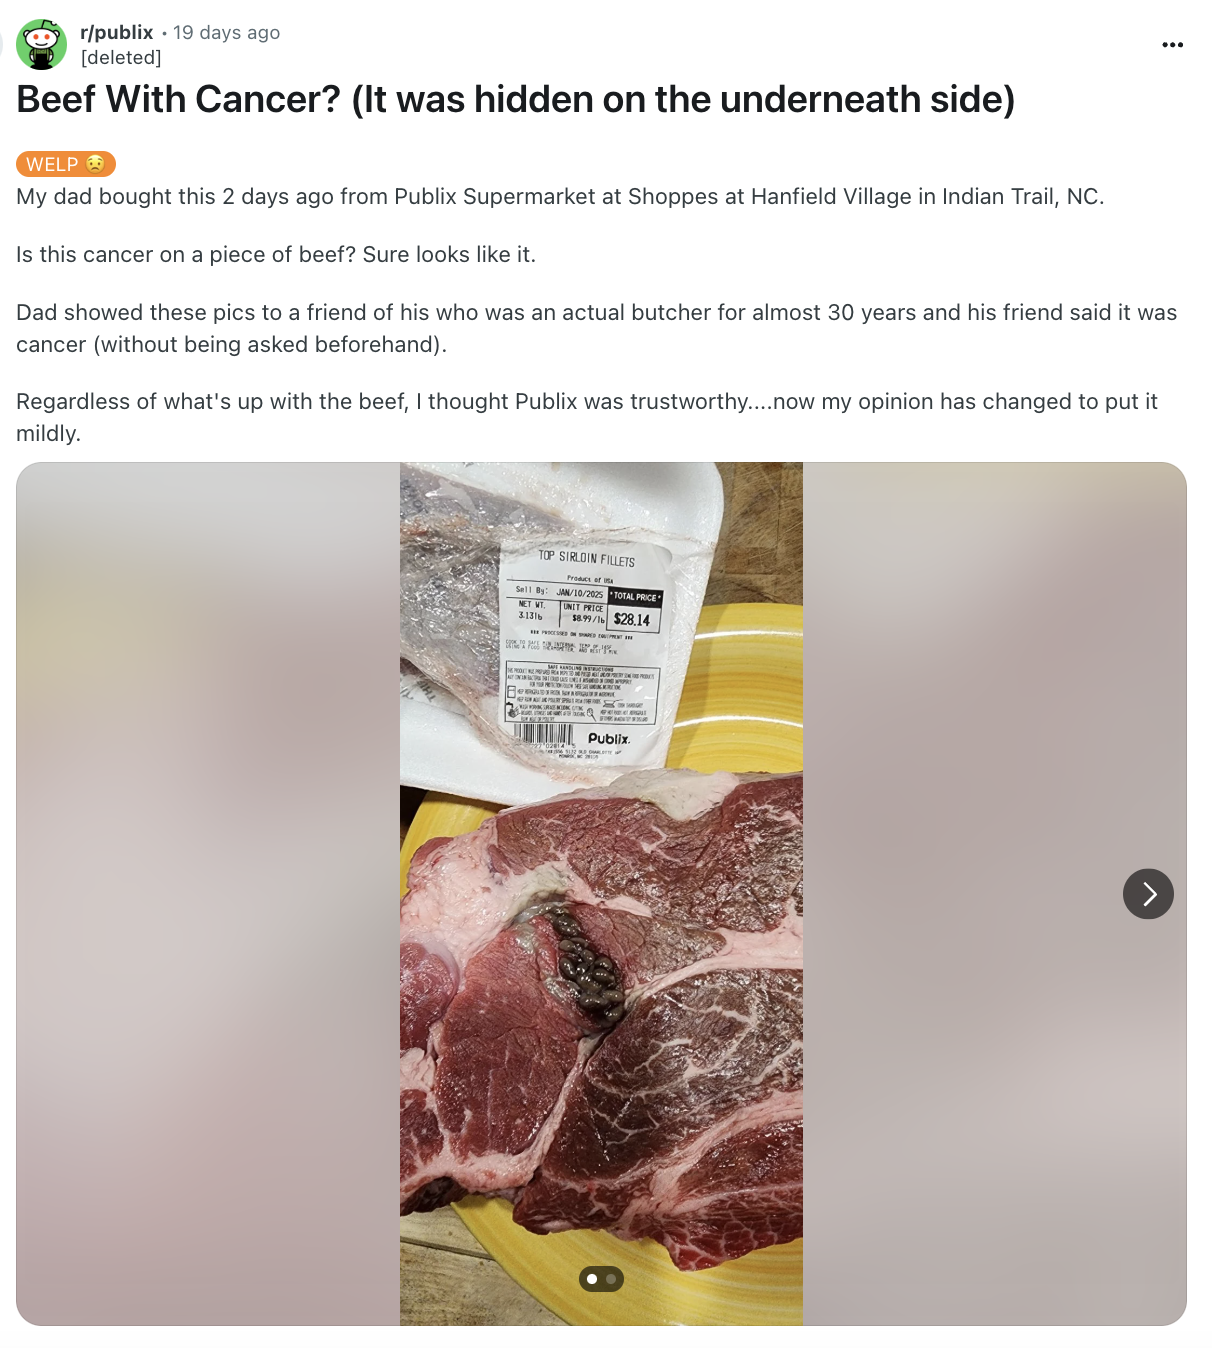This screenshot has height=1348, width=1212.
Task: Open the 'Beef With Cancer?' post title
Action: tap(516, 100)
